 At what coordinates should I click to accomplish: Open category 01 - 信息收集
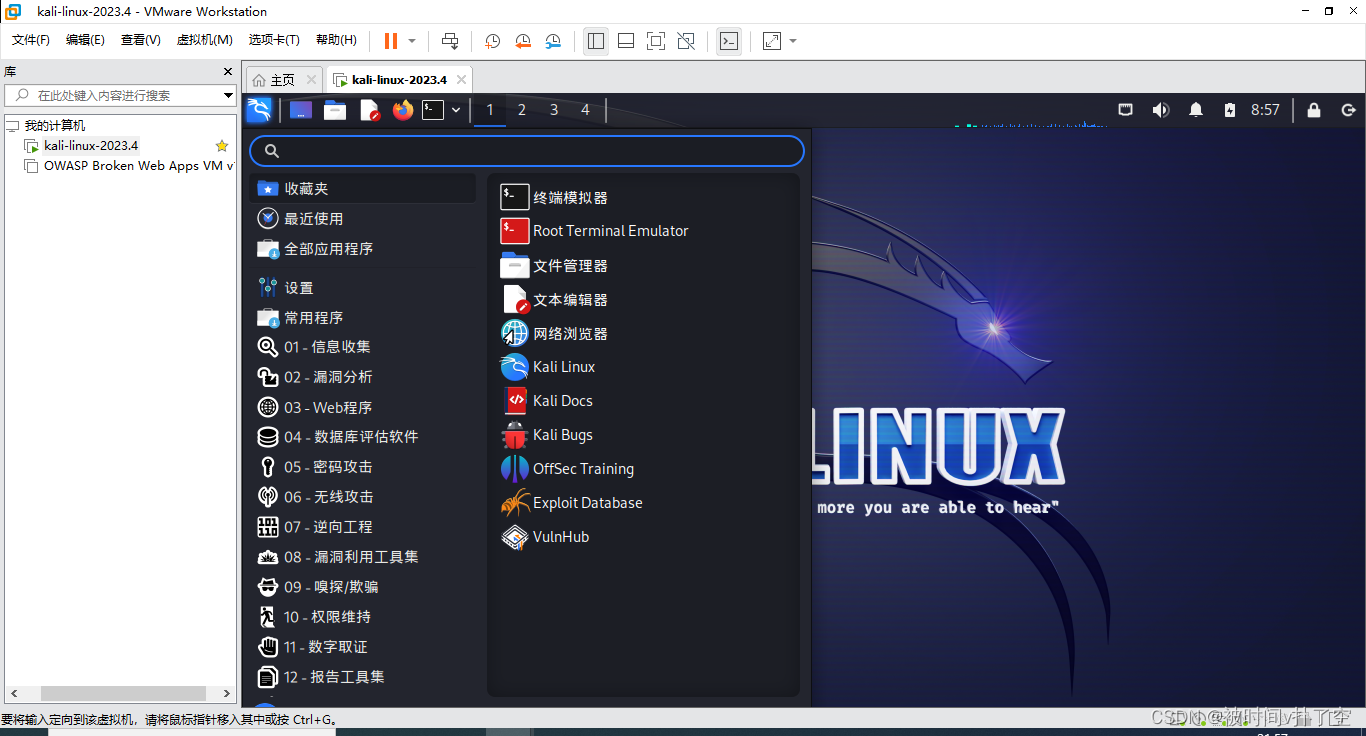pos(364,347)
